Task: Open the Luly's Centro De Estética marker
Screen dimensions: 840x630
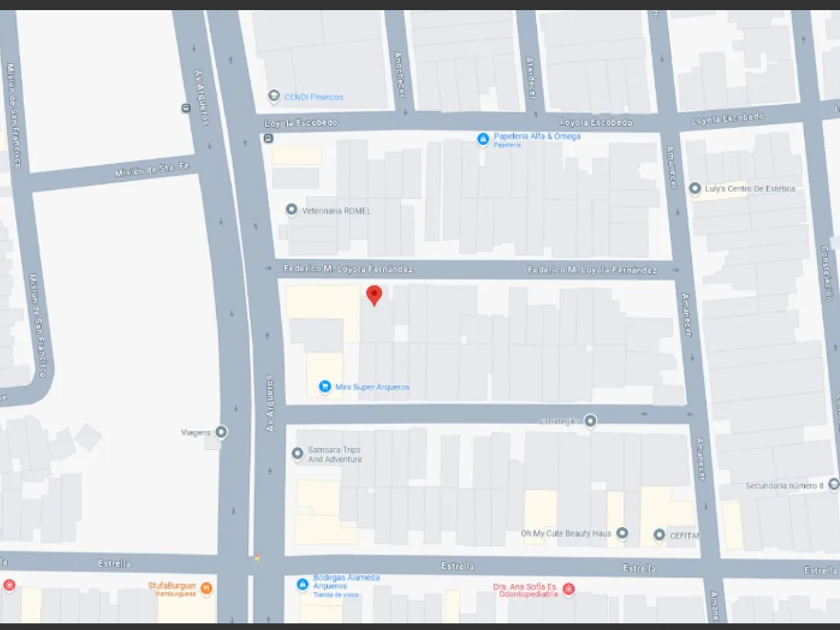Action: [695, 188]
